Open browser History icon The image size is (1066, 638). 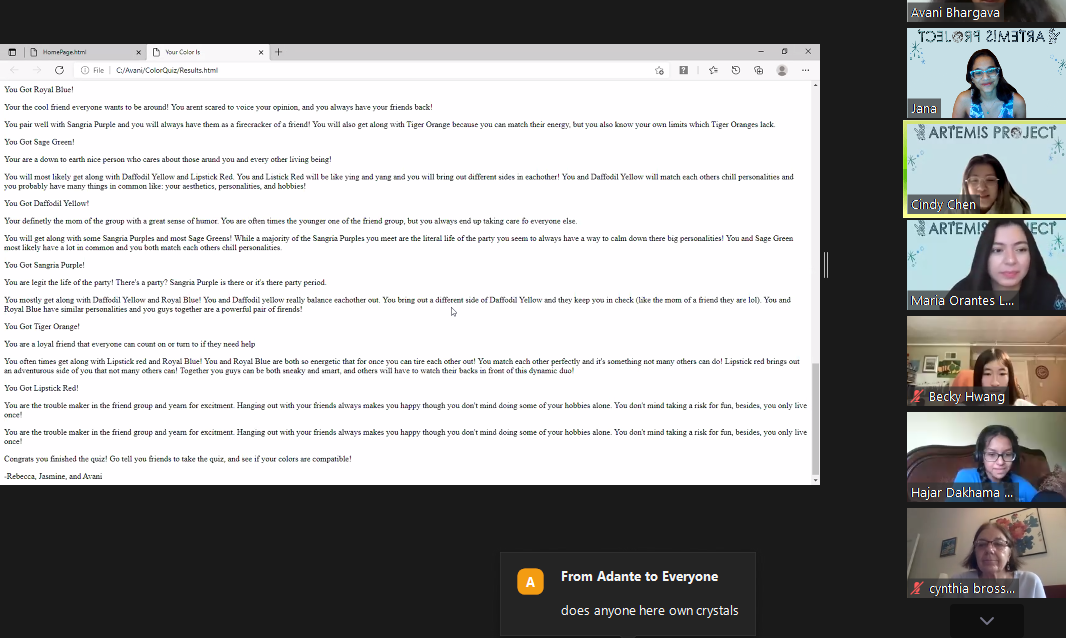736,70
